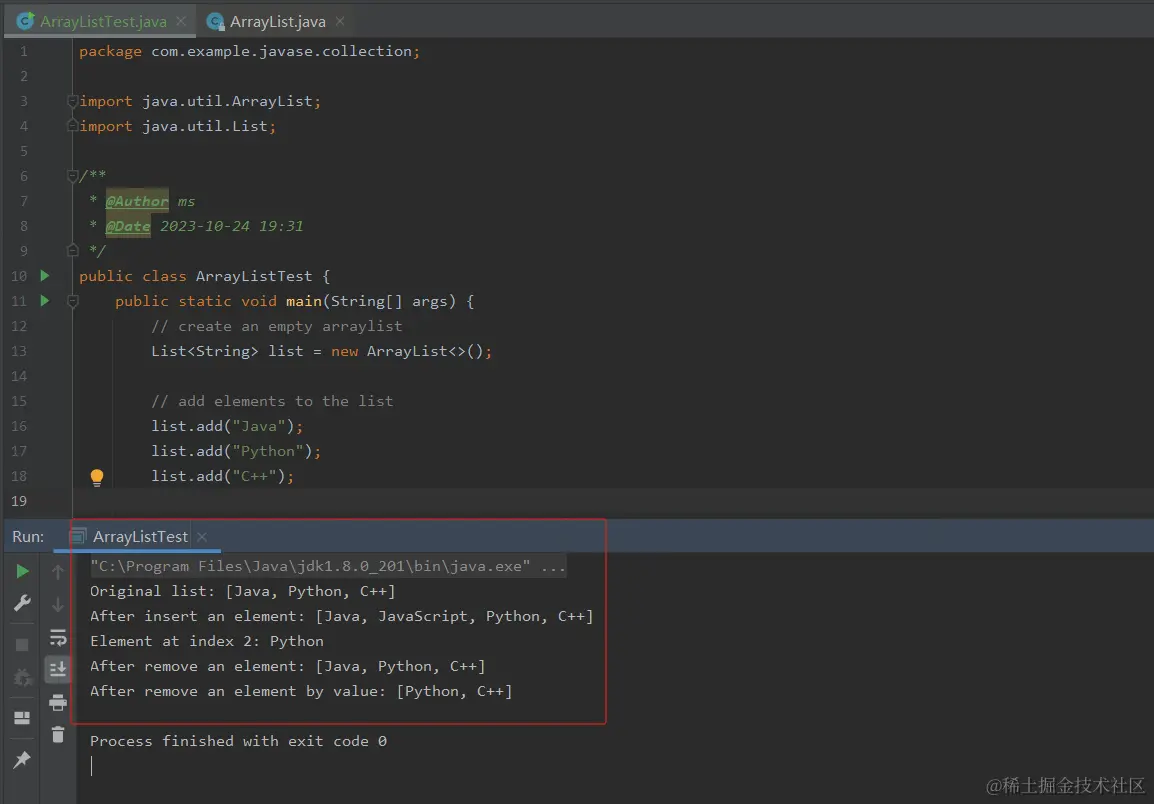
Task: Click the debug bug icon in Run panel
Action: [x=22, y=677]
